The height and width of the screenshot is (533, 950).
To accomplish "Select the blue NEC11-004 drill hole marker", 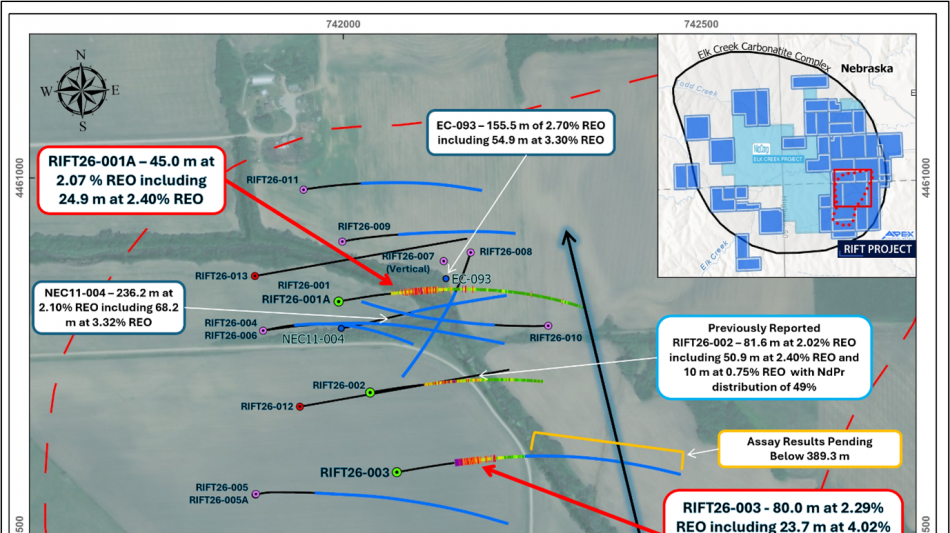I will (342, 328).
